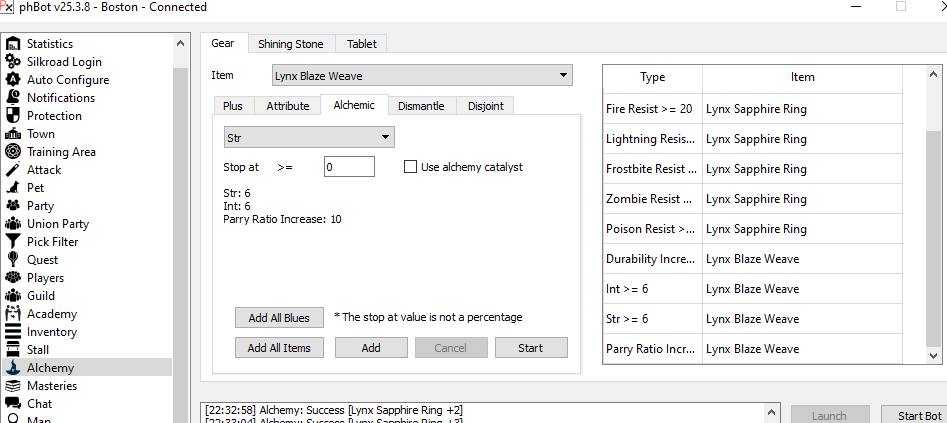
Task: Open the Attribute tab
Action: coord(287,106)
